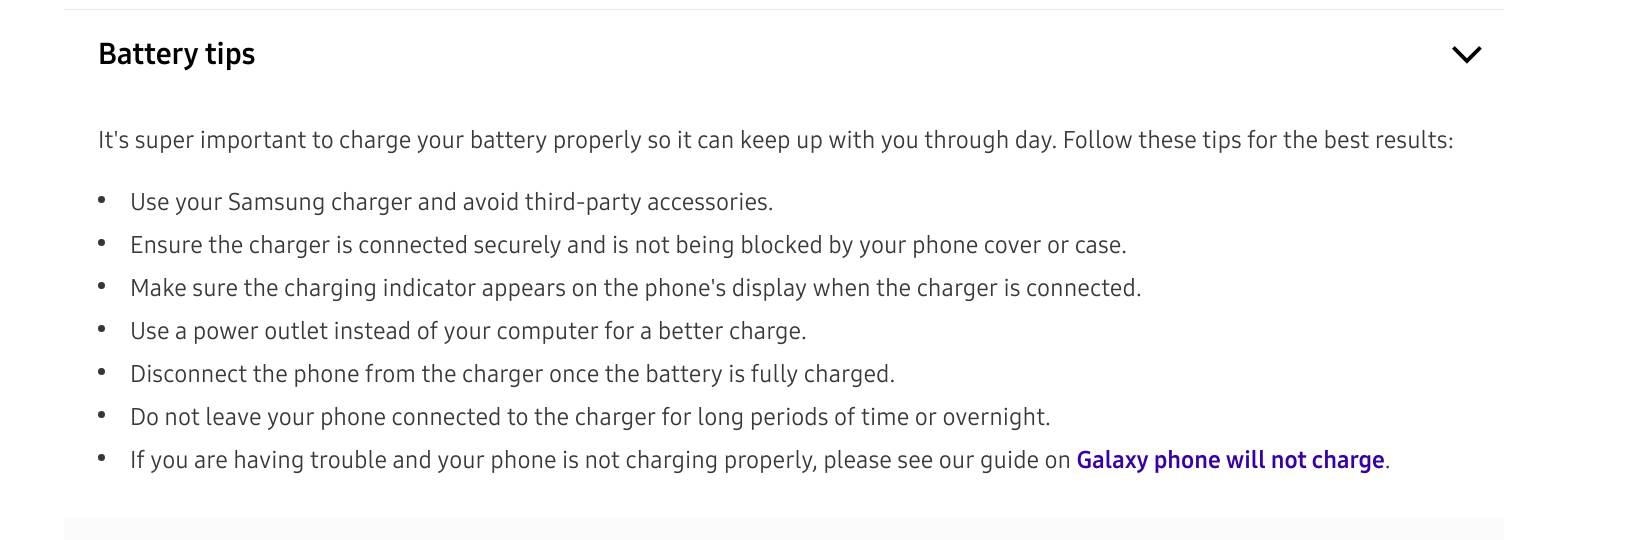Select the tip about phone cover or case
Viewport: 1636px width, 540px height.
point(628,245)
